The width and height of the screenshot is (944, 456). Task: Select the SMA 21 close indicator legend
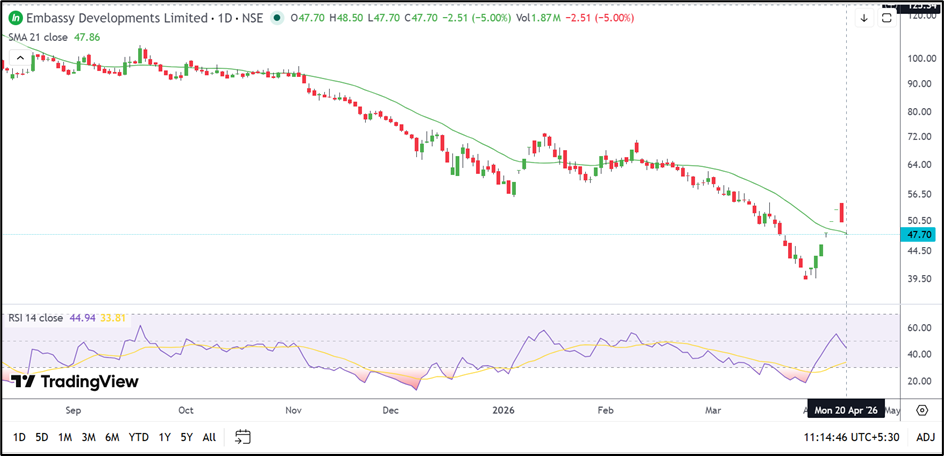pos(39,36)
